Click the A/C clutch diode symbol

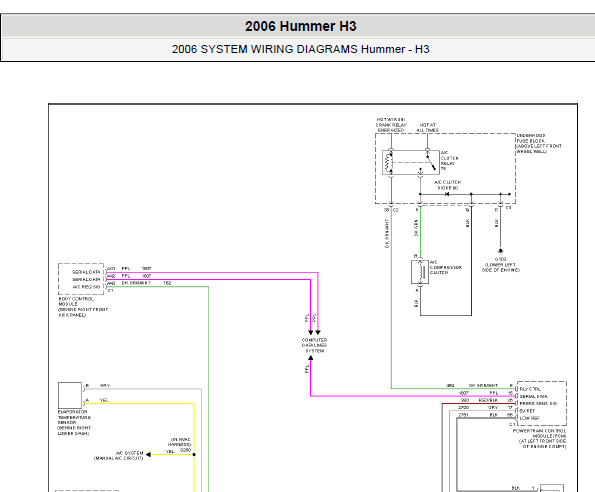point(447,194)
